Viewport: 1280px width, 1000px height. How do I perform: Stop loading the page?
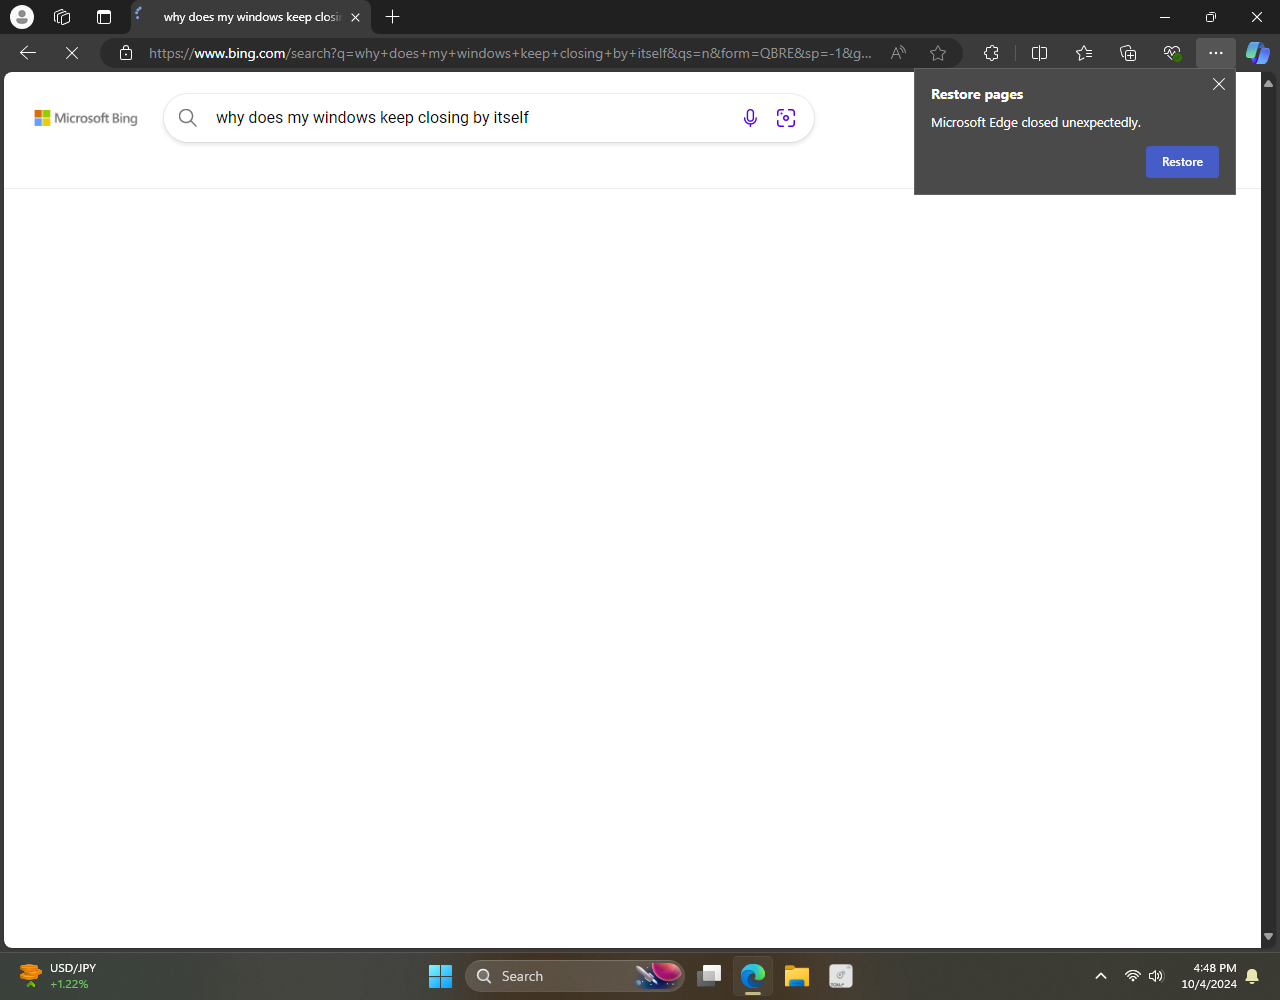72,53
